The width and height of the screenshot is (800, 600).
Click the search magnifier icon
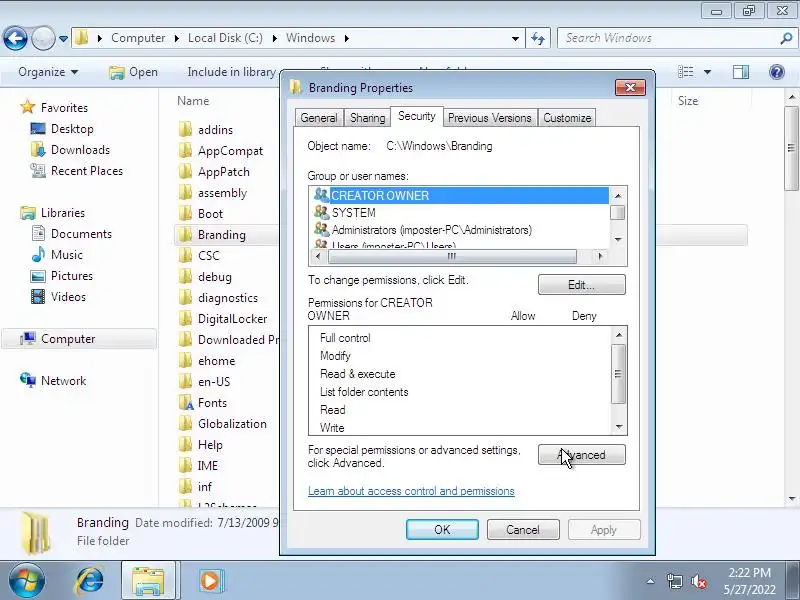[x=786, y=38]
